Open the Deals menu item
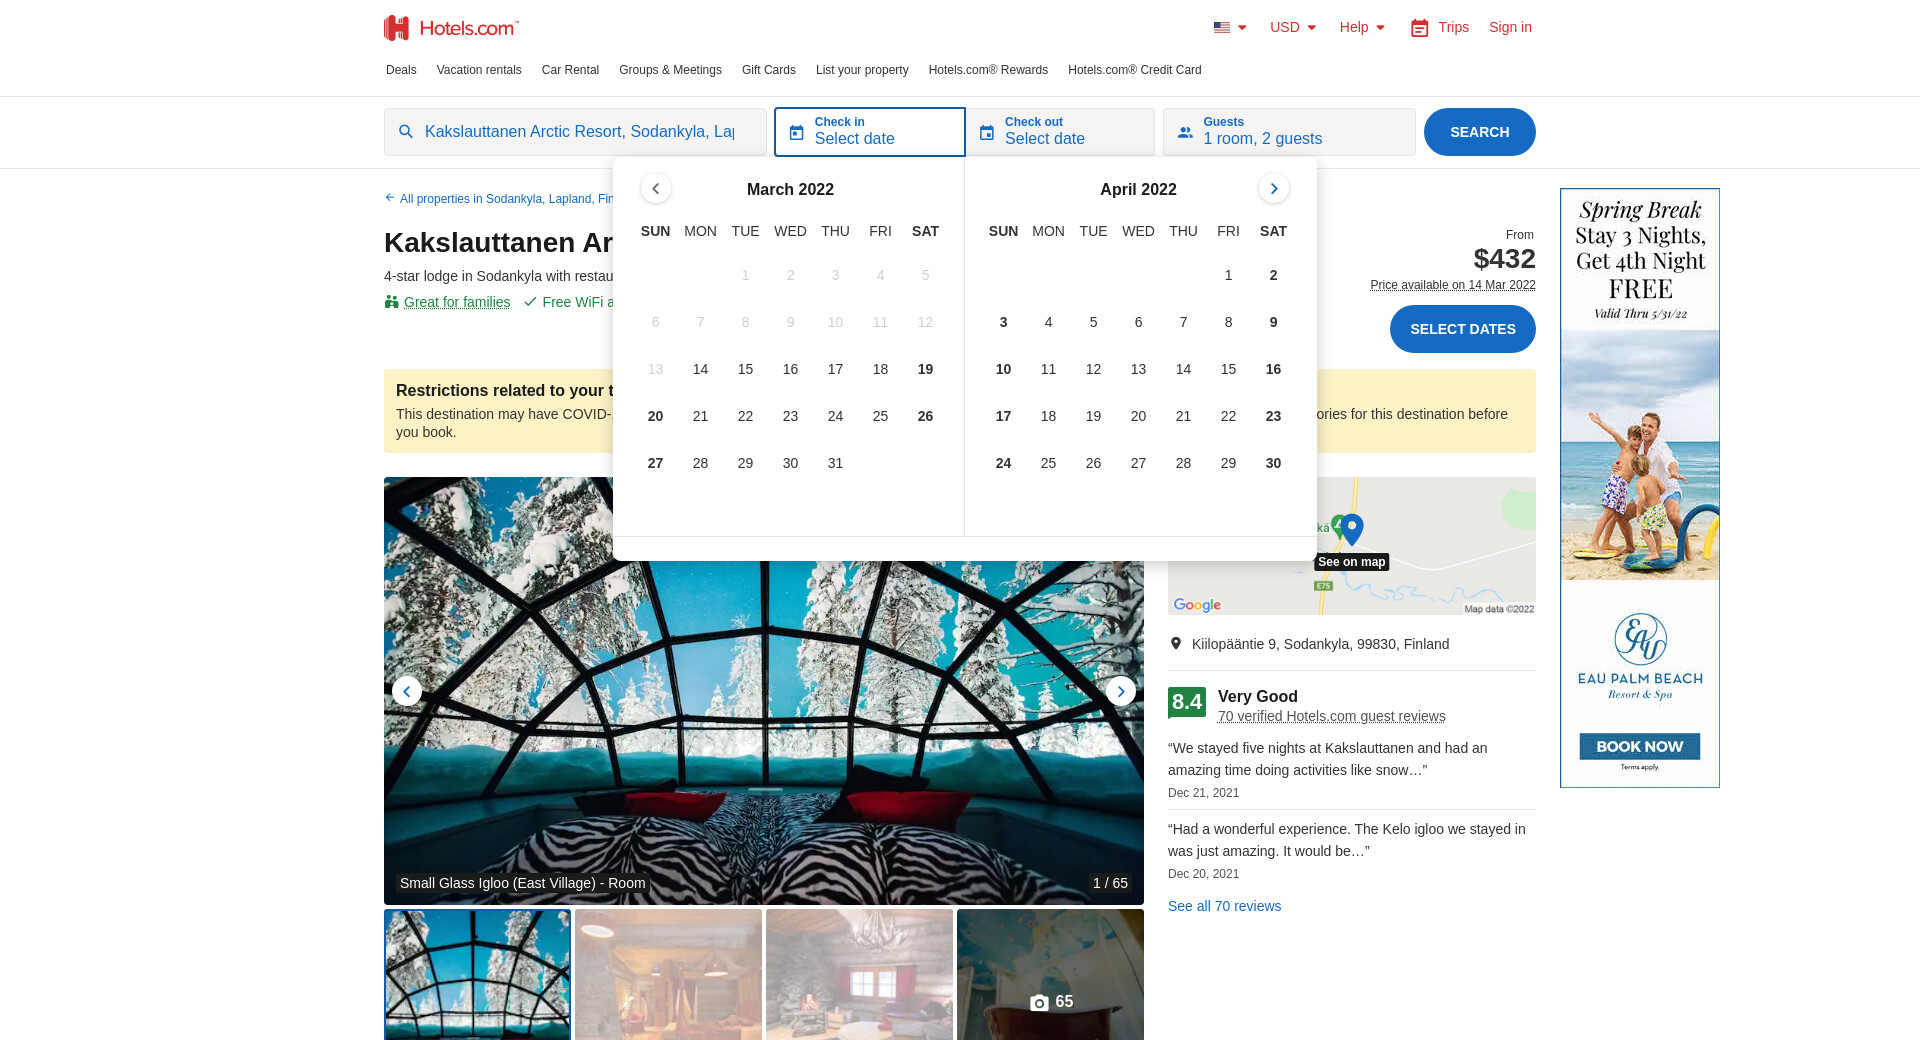This screenshot has height=1040, width=1920. (x=401, y=70)
